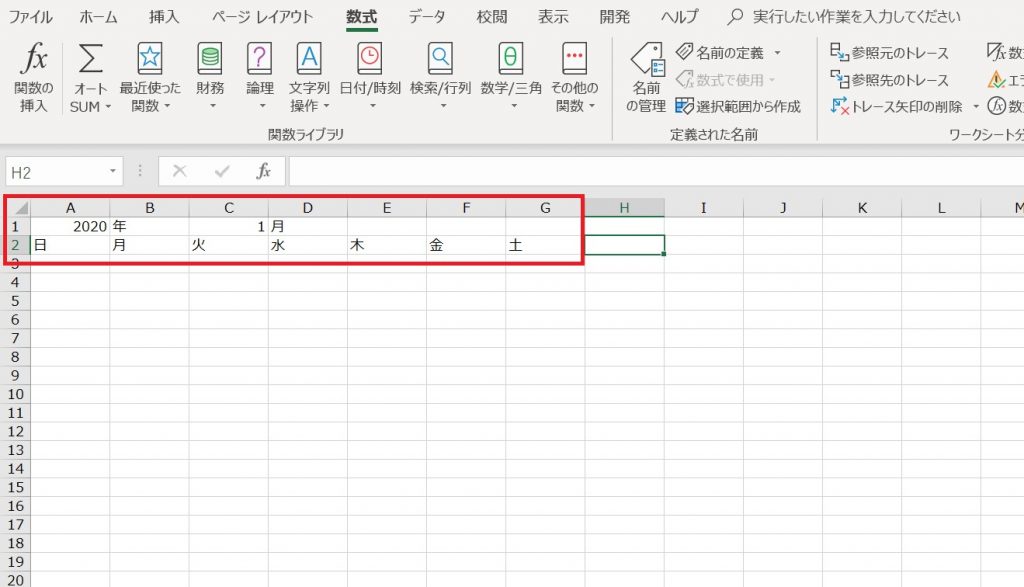Click the AutoSum (オートSUM) sigma icon

pos(90,60)
